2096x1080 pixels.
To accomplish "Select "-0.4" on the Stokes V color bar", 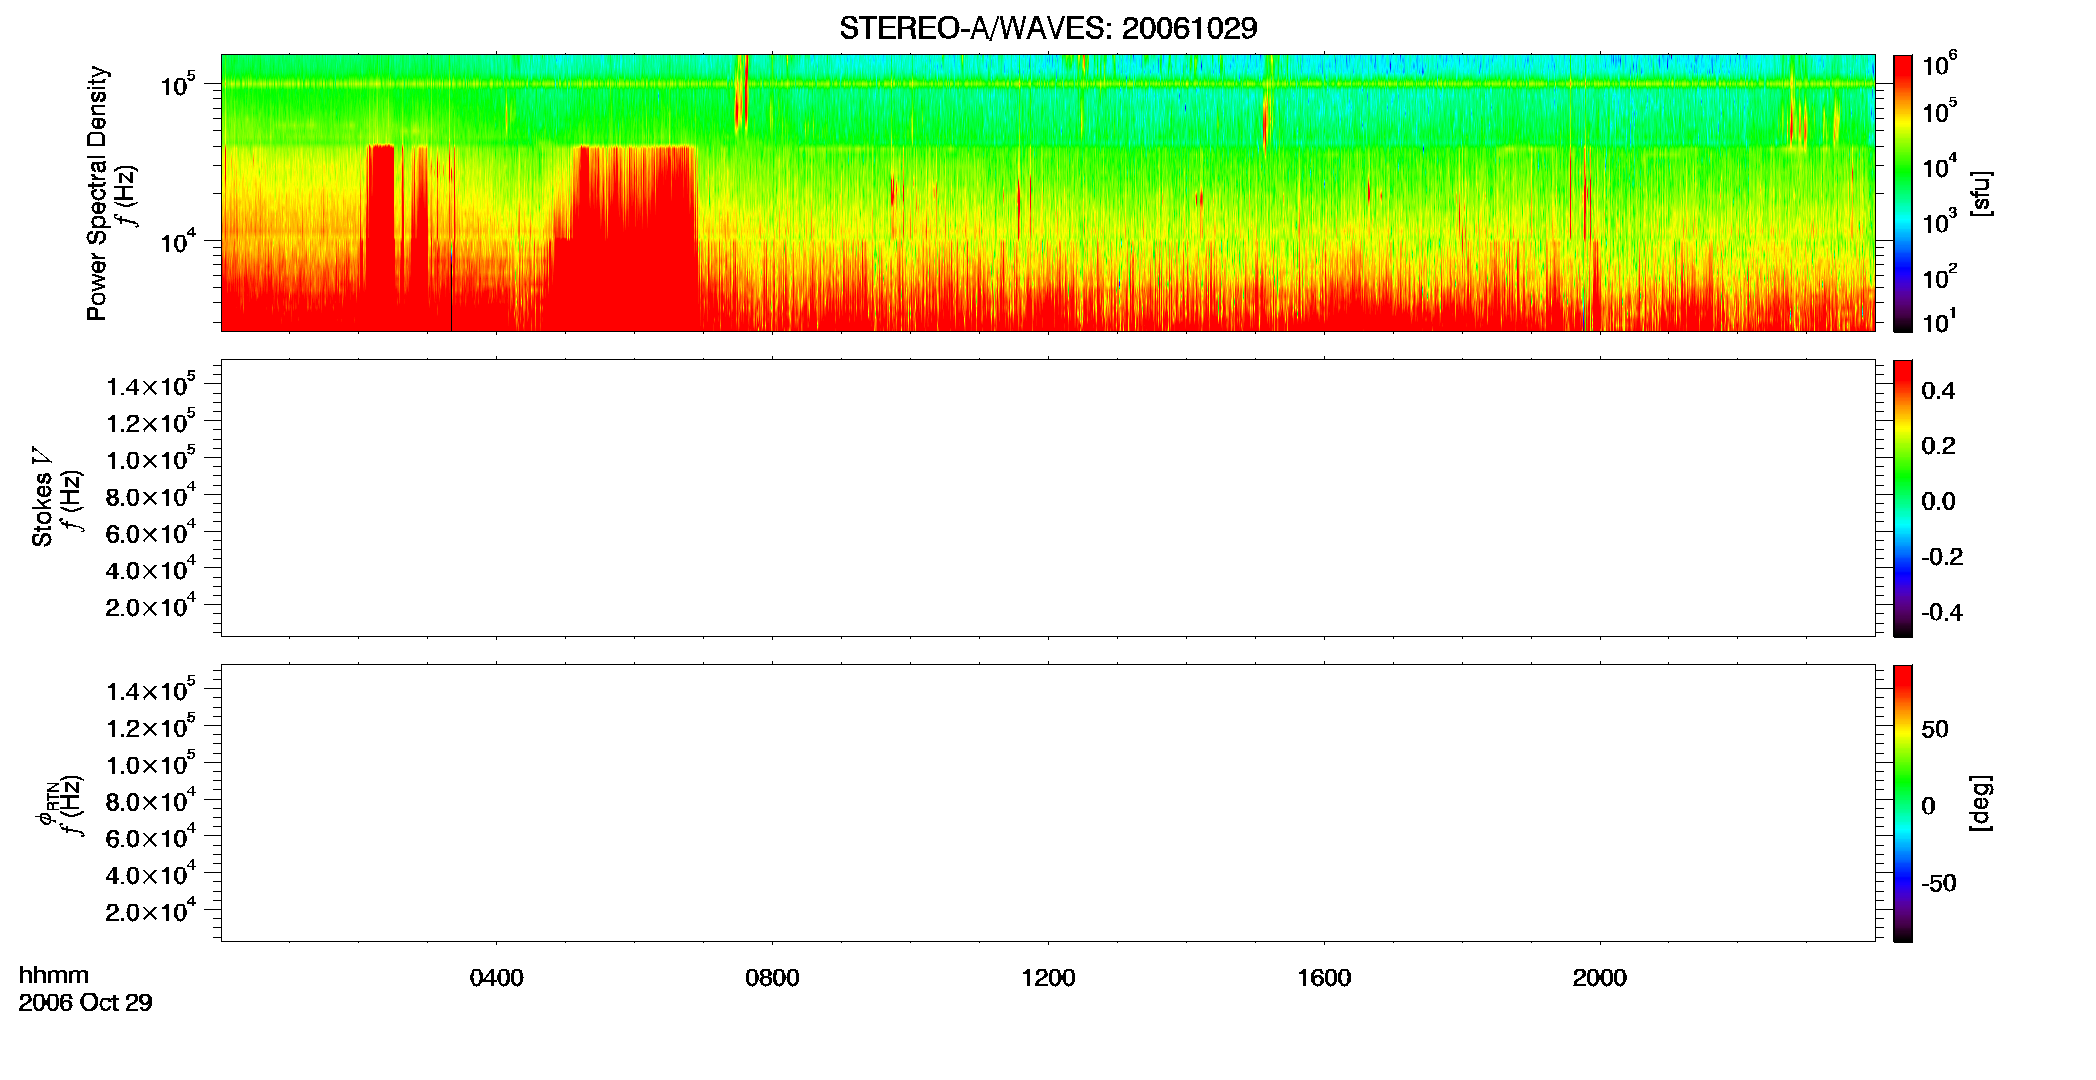I will point(1942,613).
